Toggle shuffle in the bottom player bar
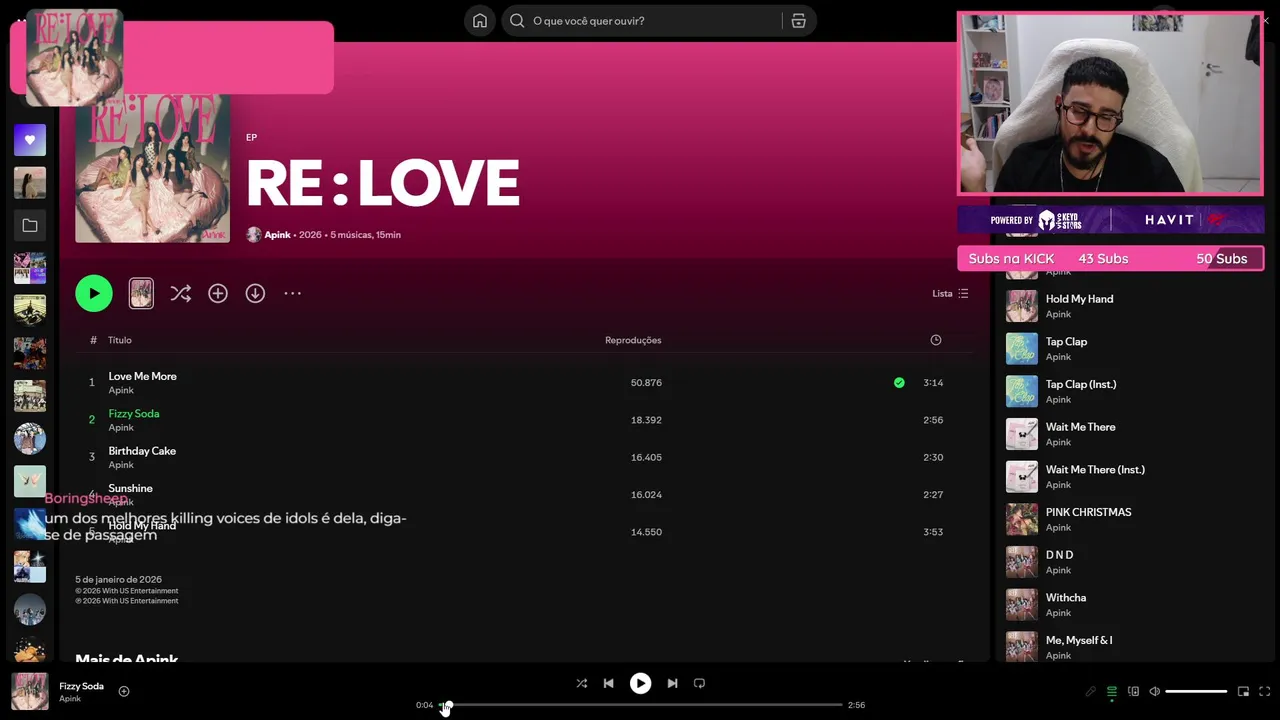This screenshot has width=1280, height=720. (x=581, y=683)
